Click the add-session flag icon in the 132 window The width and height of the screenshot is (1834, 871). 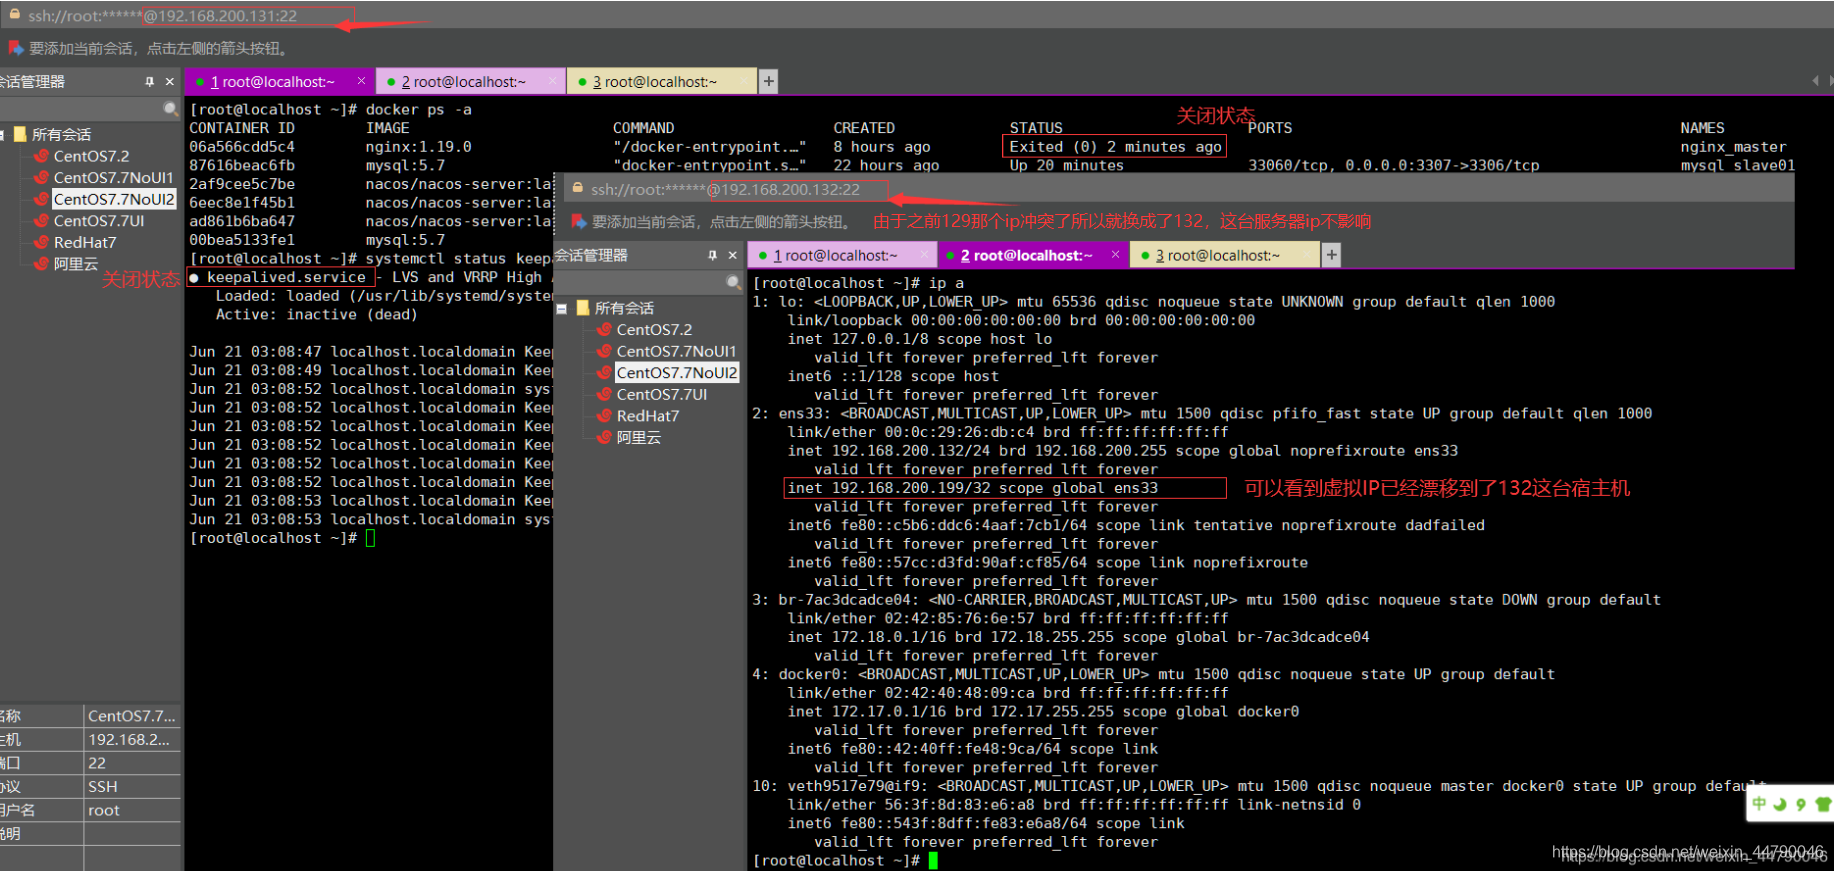[x=578, y=222]
